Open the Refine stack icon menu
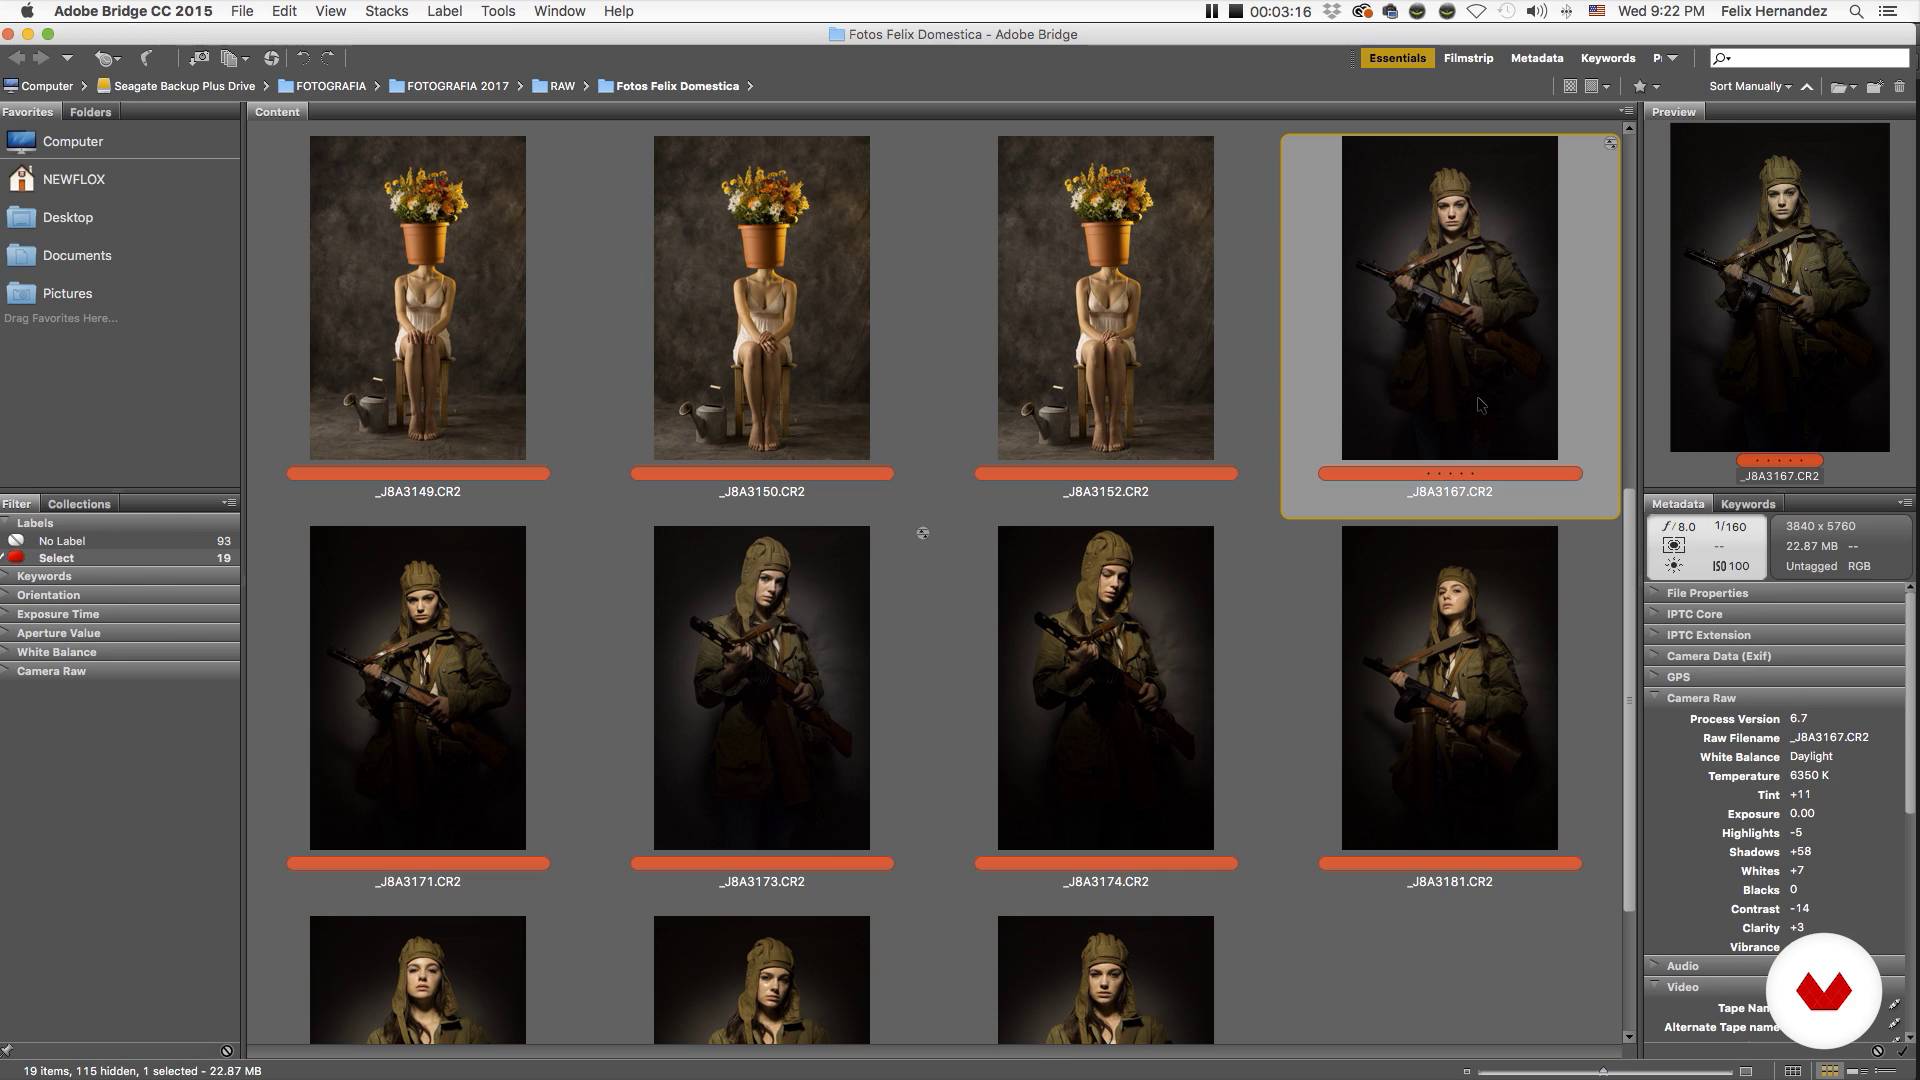 [x=234, y=58]
